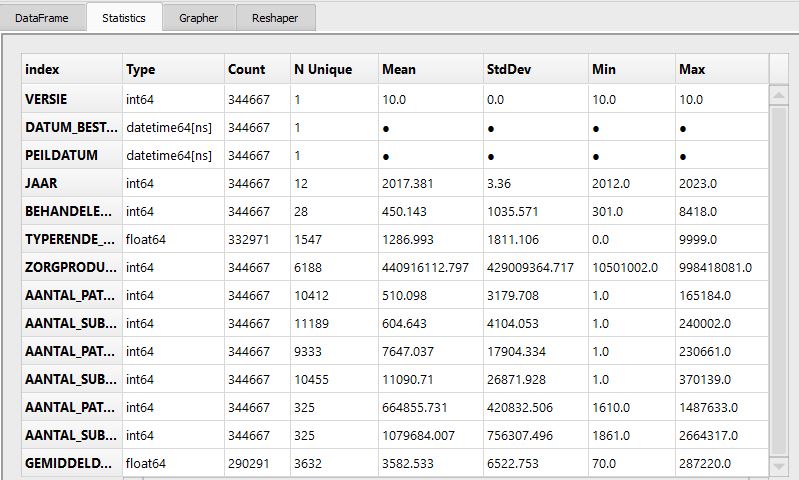This screenshot has height=480, width=799.
Task: Click min value 1610.0
Action: (610, 408)
